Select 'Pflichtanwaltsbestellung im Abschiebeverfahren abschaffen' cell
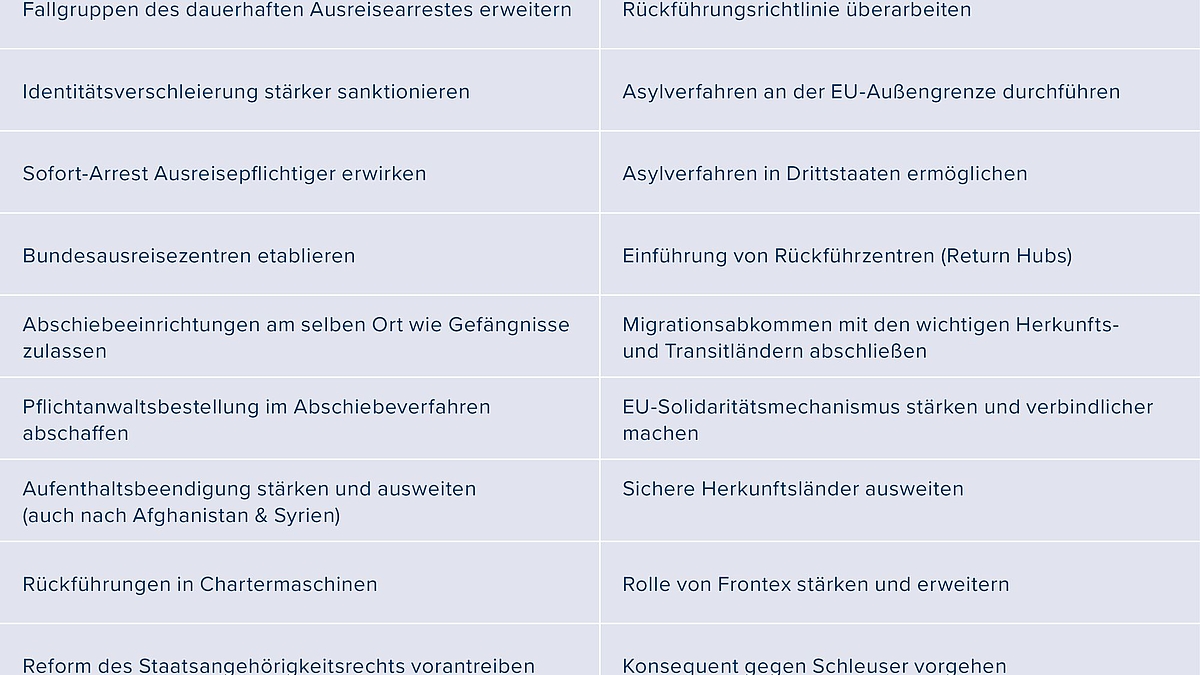 click(x=299, y=418)
